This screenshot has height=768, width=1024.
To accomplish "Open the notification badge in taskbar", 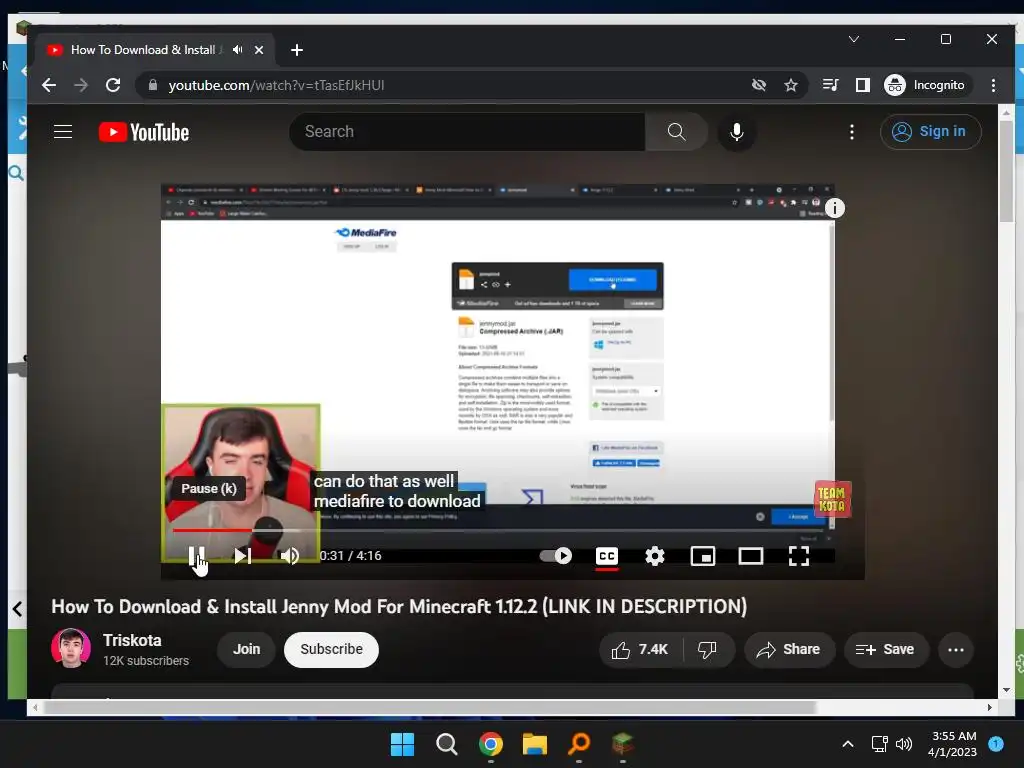I will click(996, 743).
